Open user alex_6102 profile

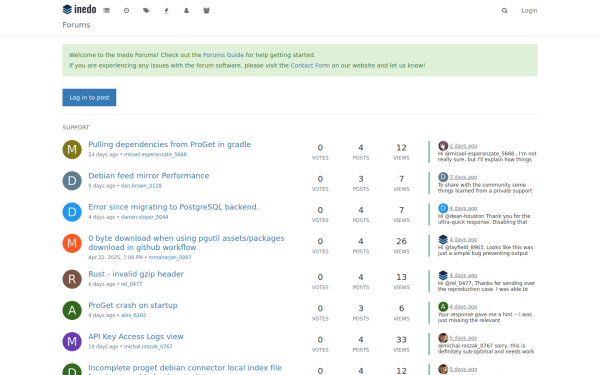point(133,315)
